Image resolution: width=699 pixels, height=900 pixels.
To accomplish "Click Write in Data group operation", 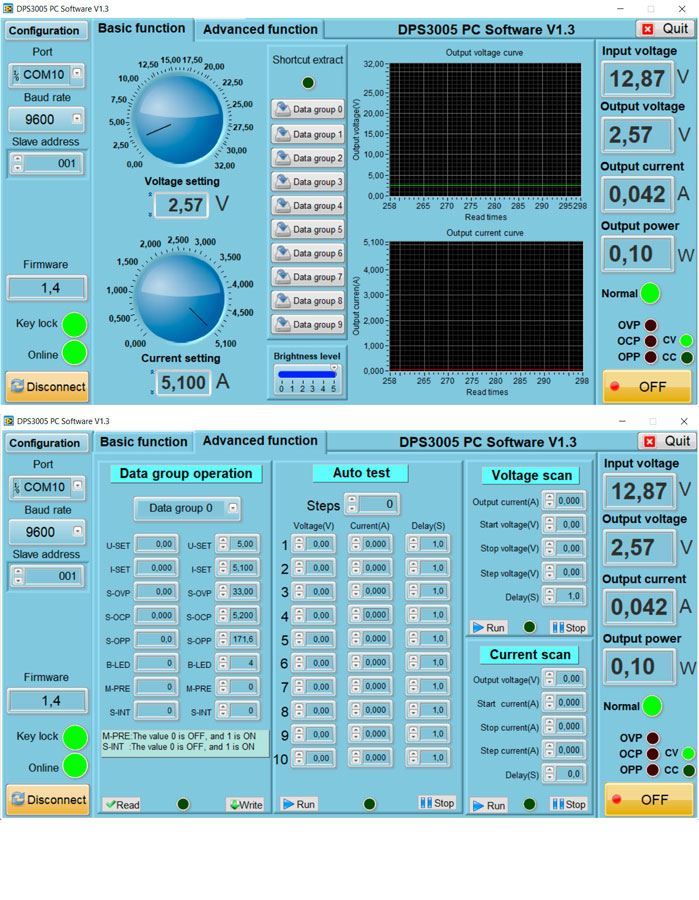I will [x=246, y=805].
